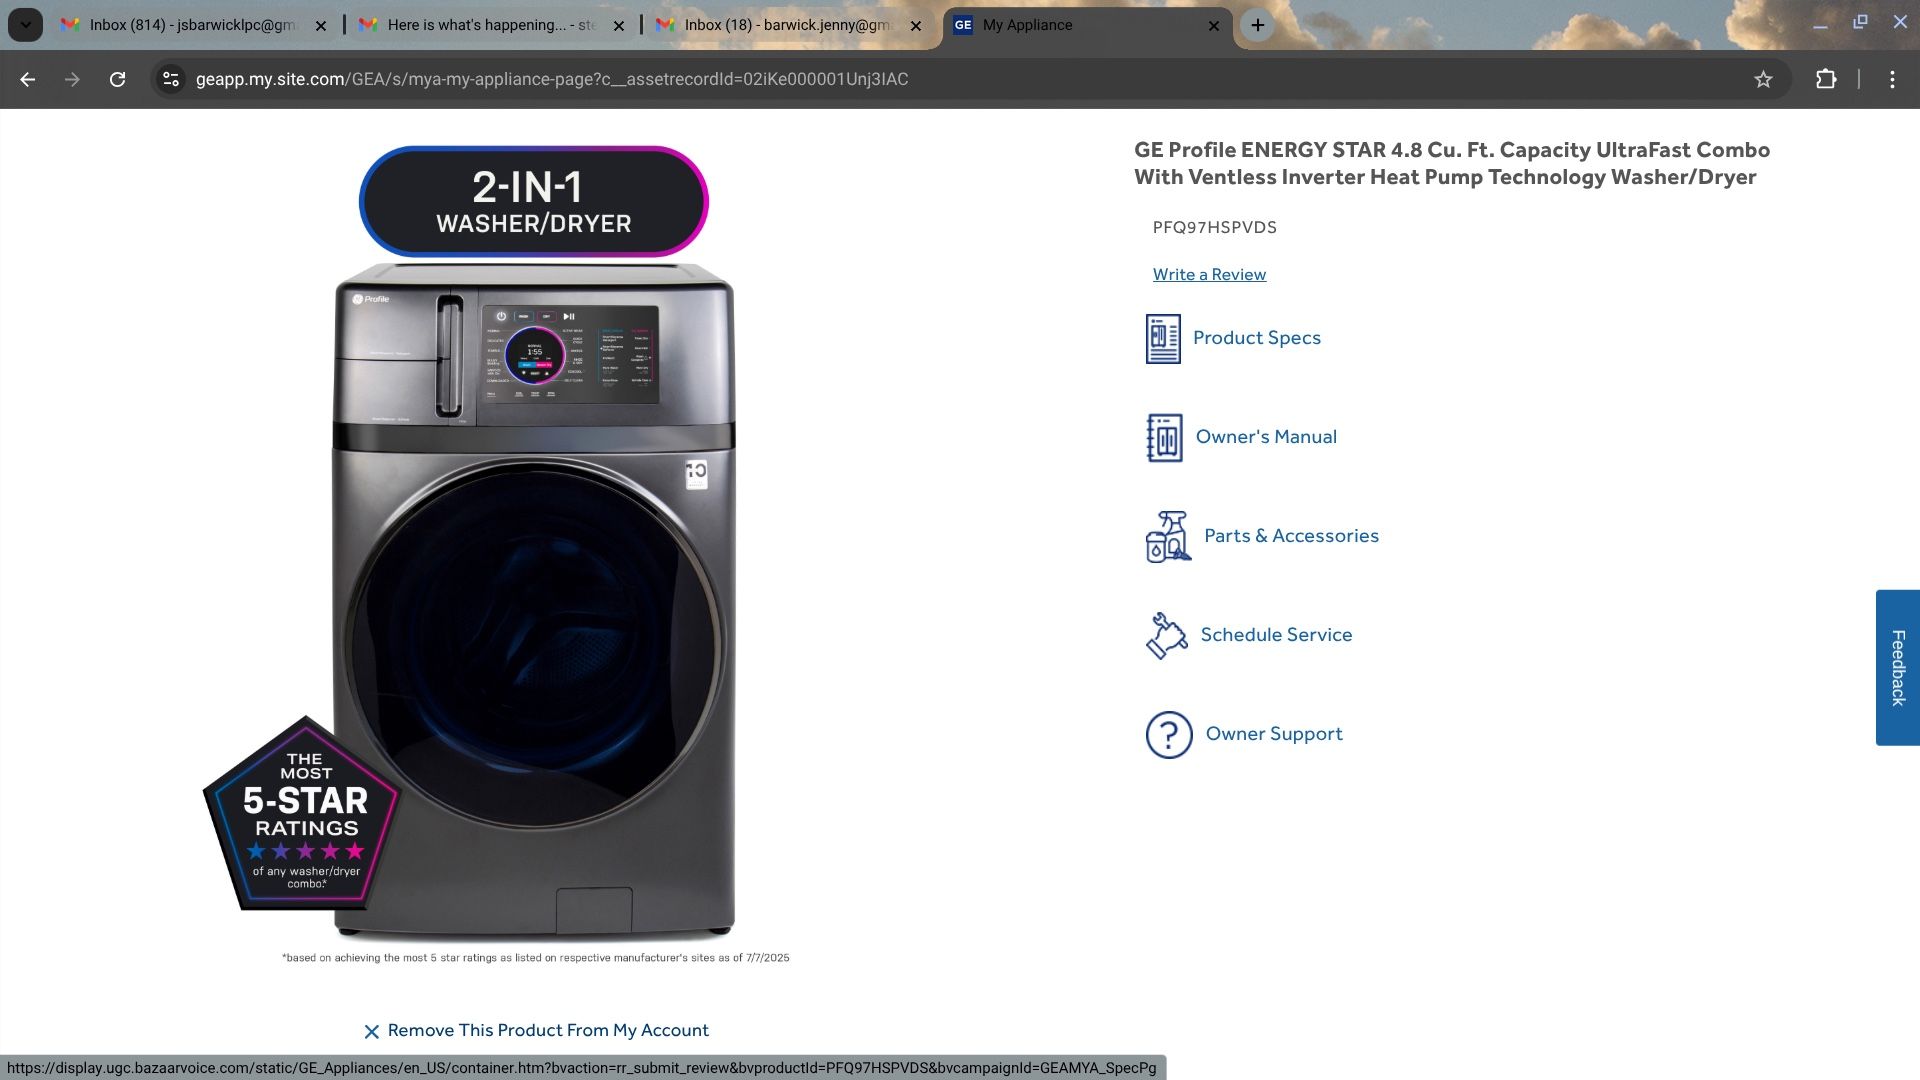Click the Parts & Accessories bottles icon
The height and width of the screenshot is (1080, 1920).
(x=1167, y=537)
